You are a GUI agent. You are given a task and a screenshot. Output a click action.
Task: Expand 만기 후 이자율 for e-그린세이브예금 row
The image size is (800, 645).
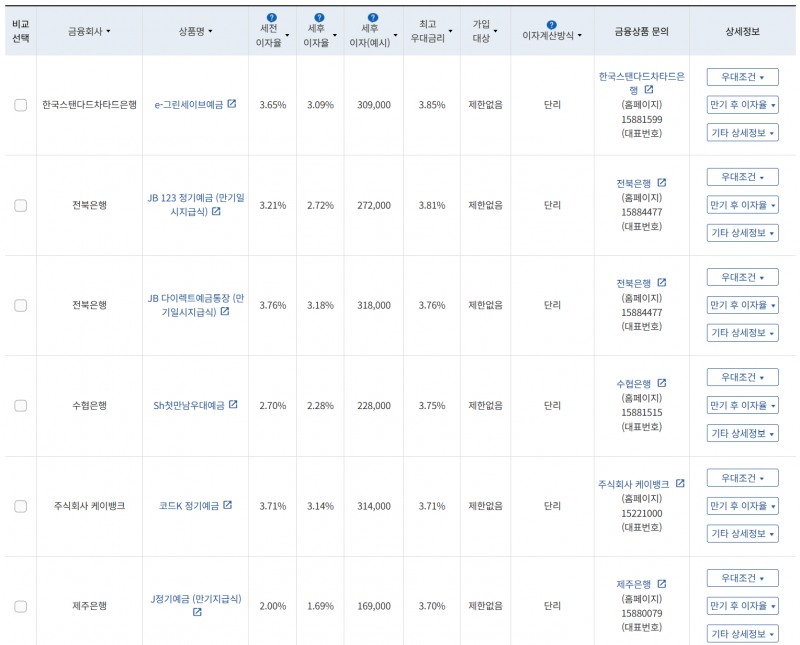coord(742,105)
